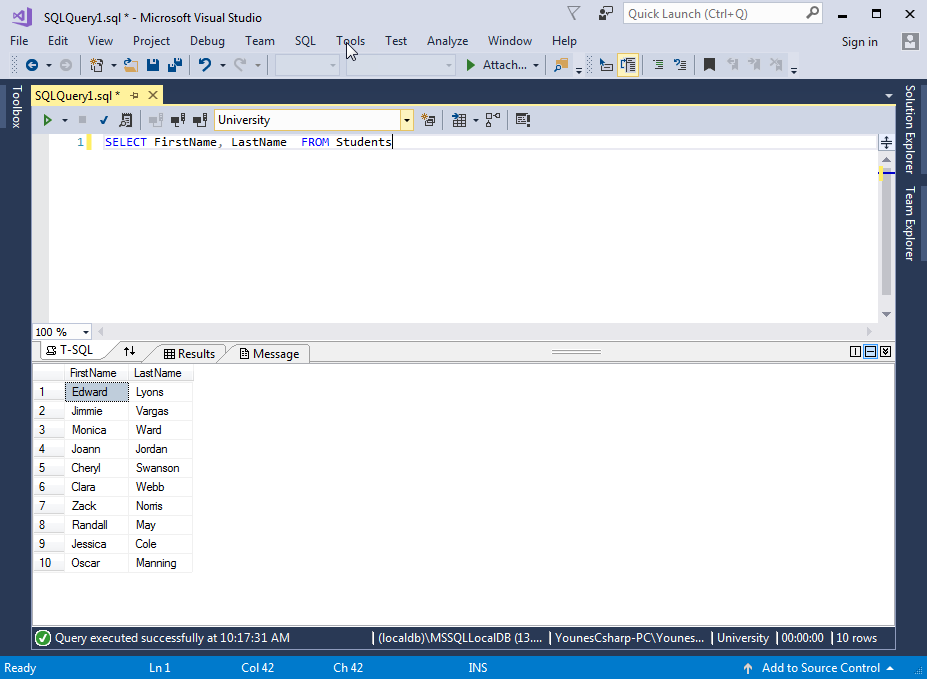Click the bookmark icon in toolbar
Image resolution: width=927 pixels, height=679 pixels.
pos(709,65)
